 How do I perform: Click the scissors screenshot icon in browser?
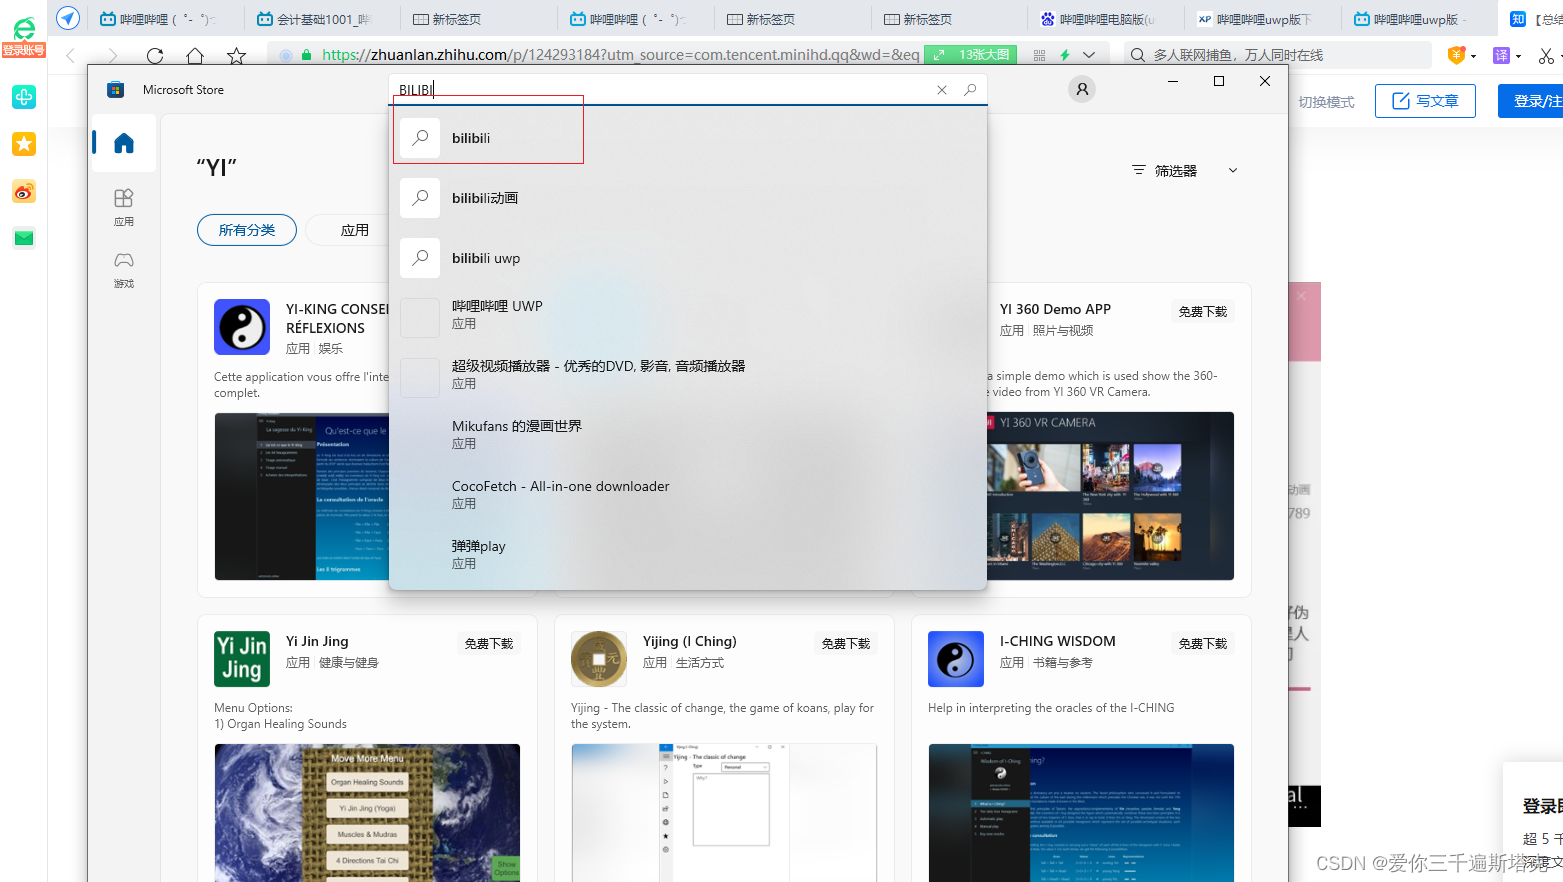click(1546, 56)
